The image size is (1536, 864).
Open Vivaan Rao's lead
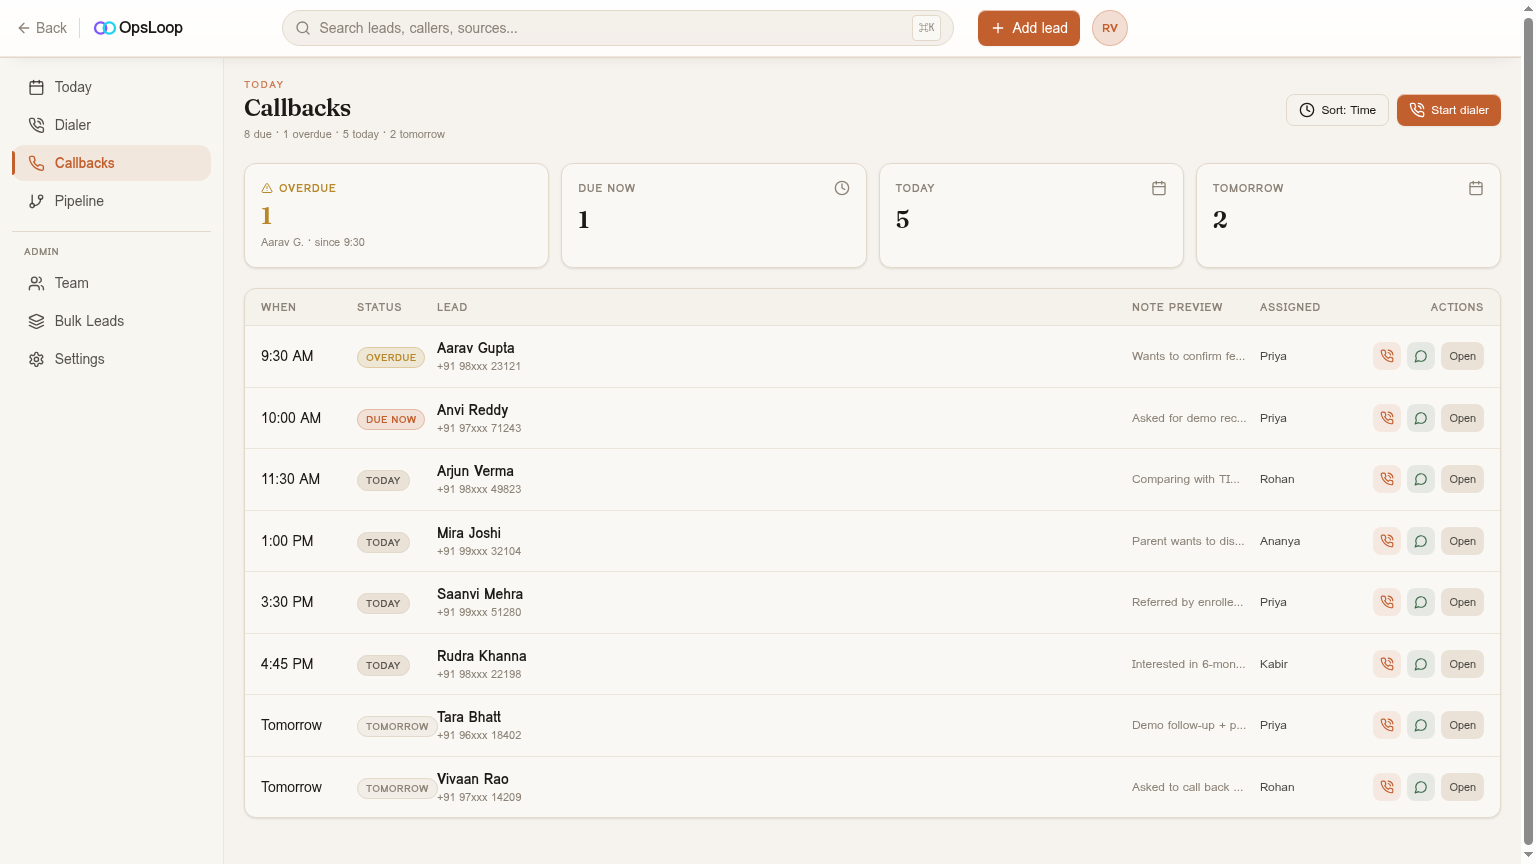[x=1462, y=787]
